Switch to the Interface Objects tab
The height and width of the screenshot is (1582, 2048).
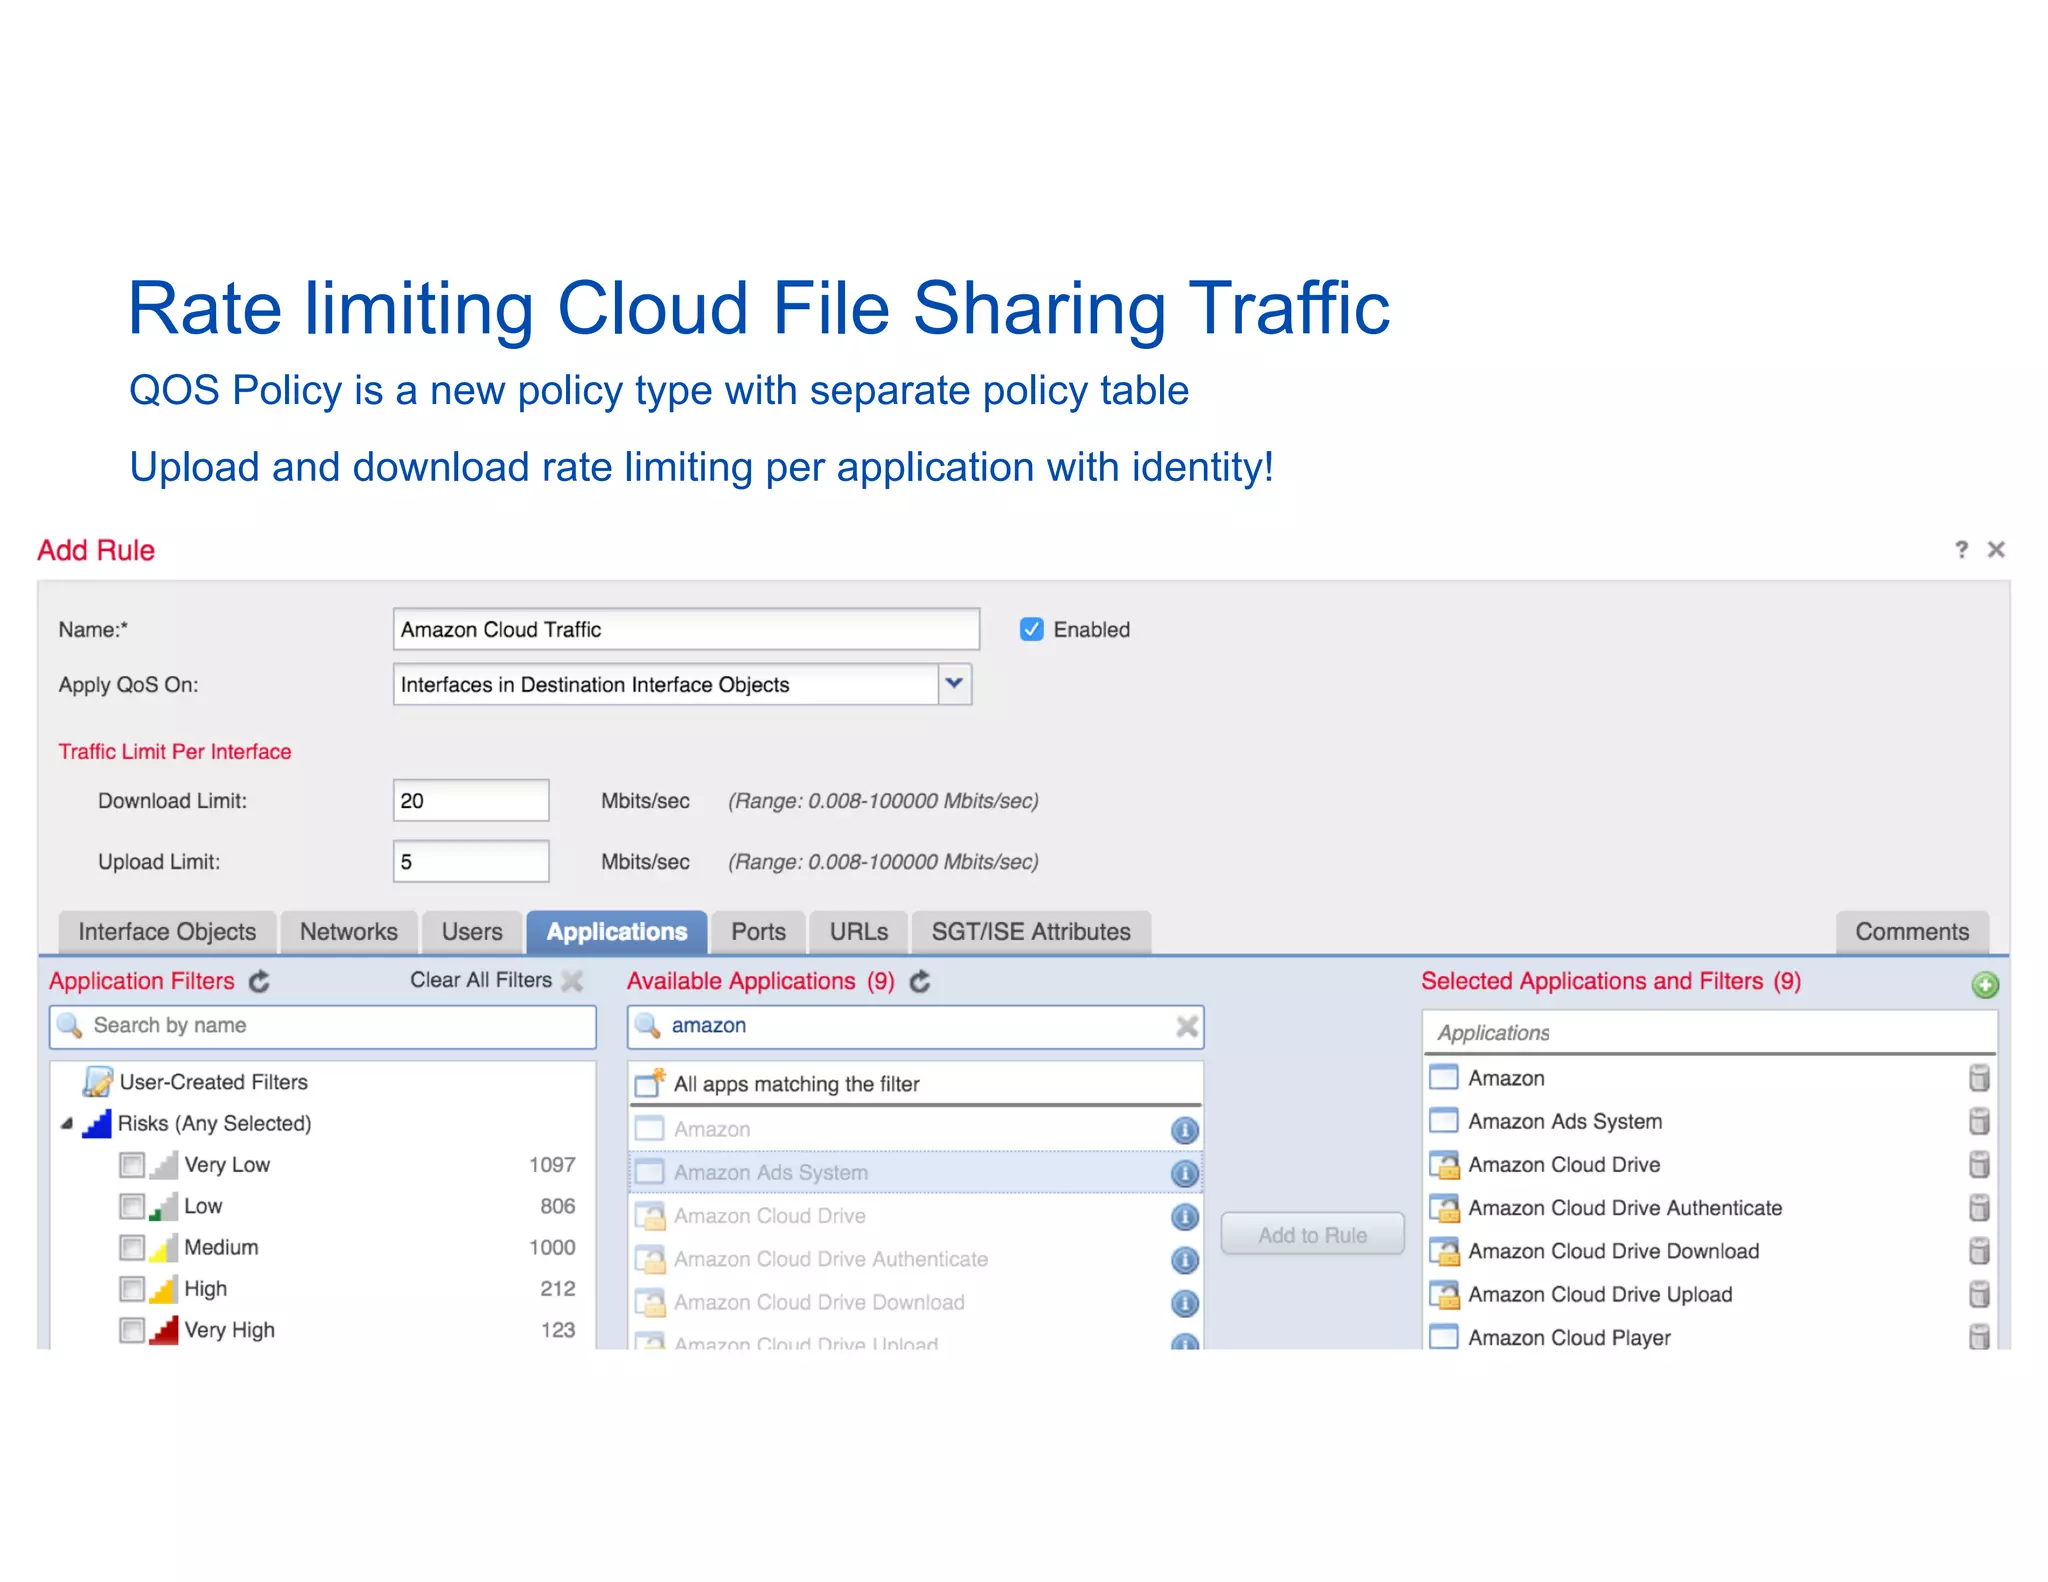click(x=167, y=932)
